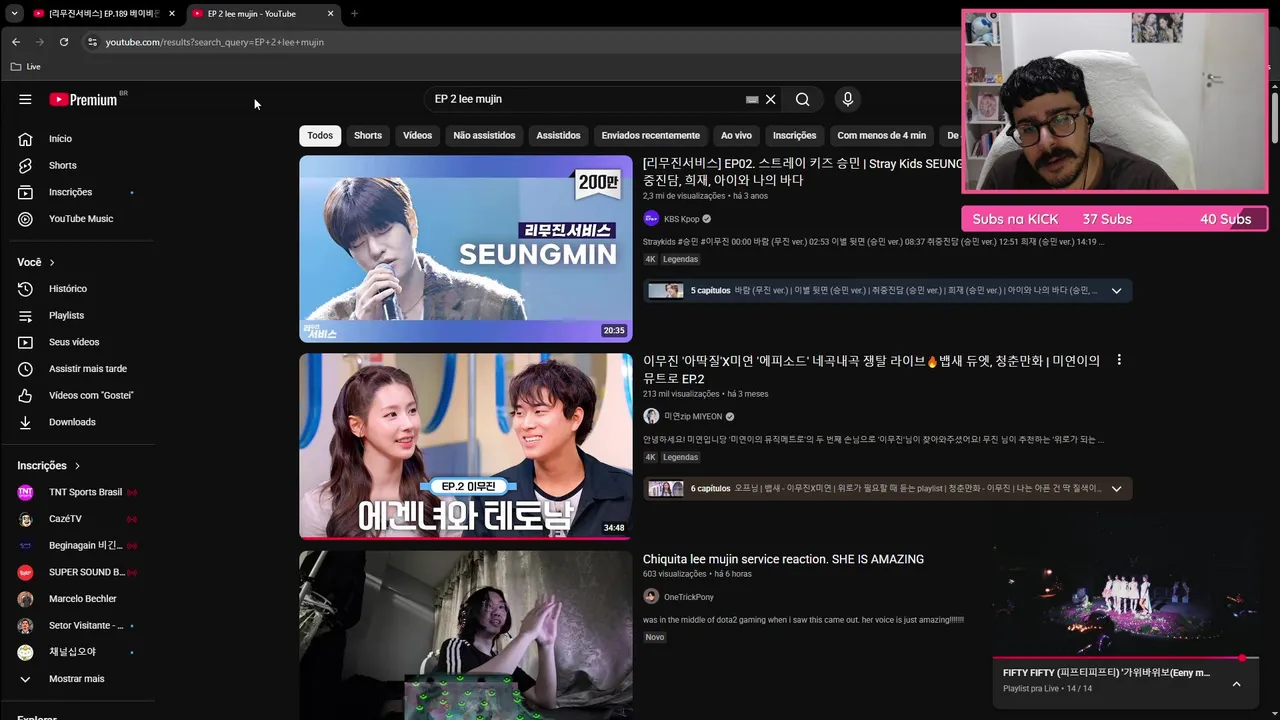Image resolution: width=1280 pixels, height=720 pixels.
Task: Expand Mostrar mais in subscriptions
Action: pyautogui.click(x=78, y=679)
